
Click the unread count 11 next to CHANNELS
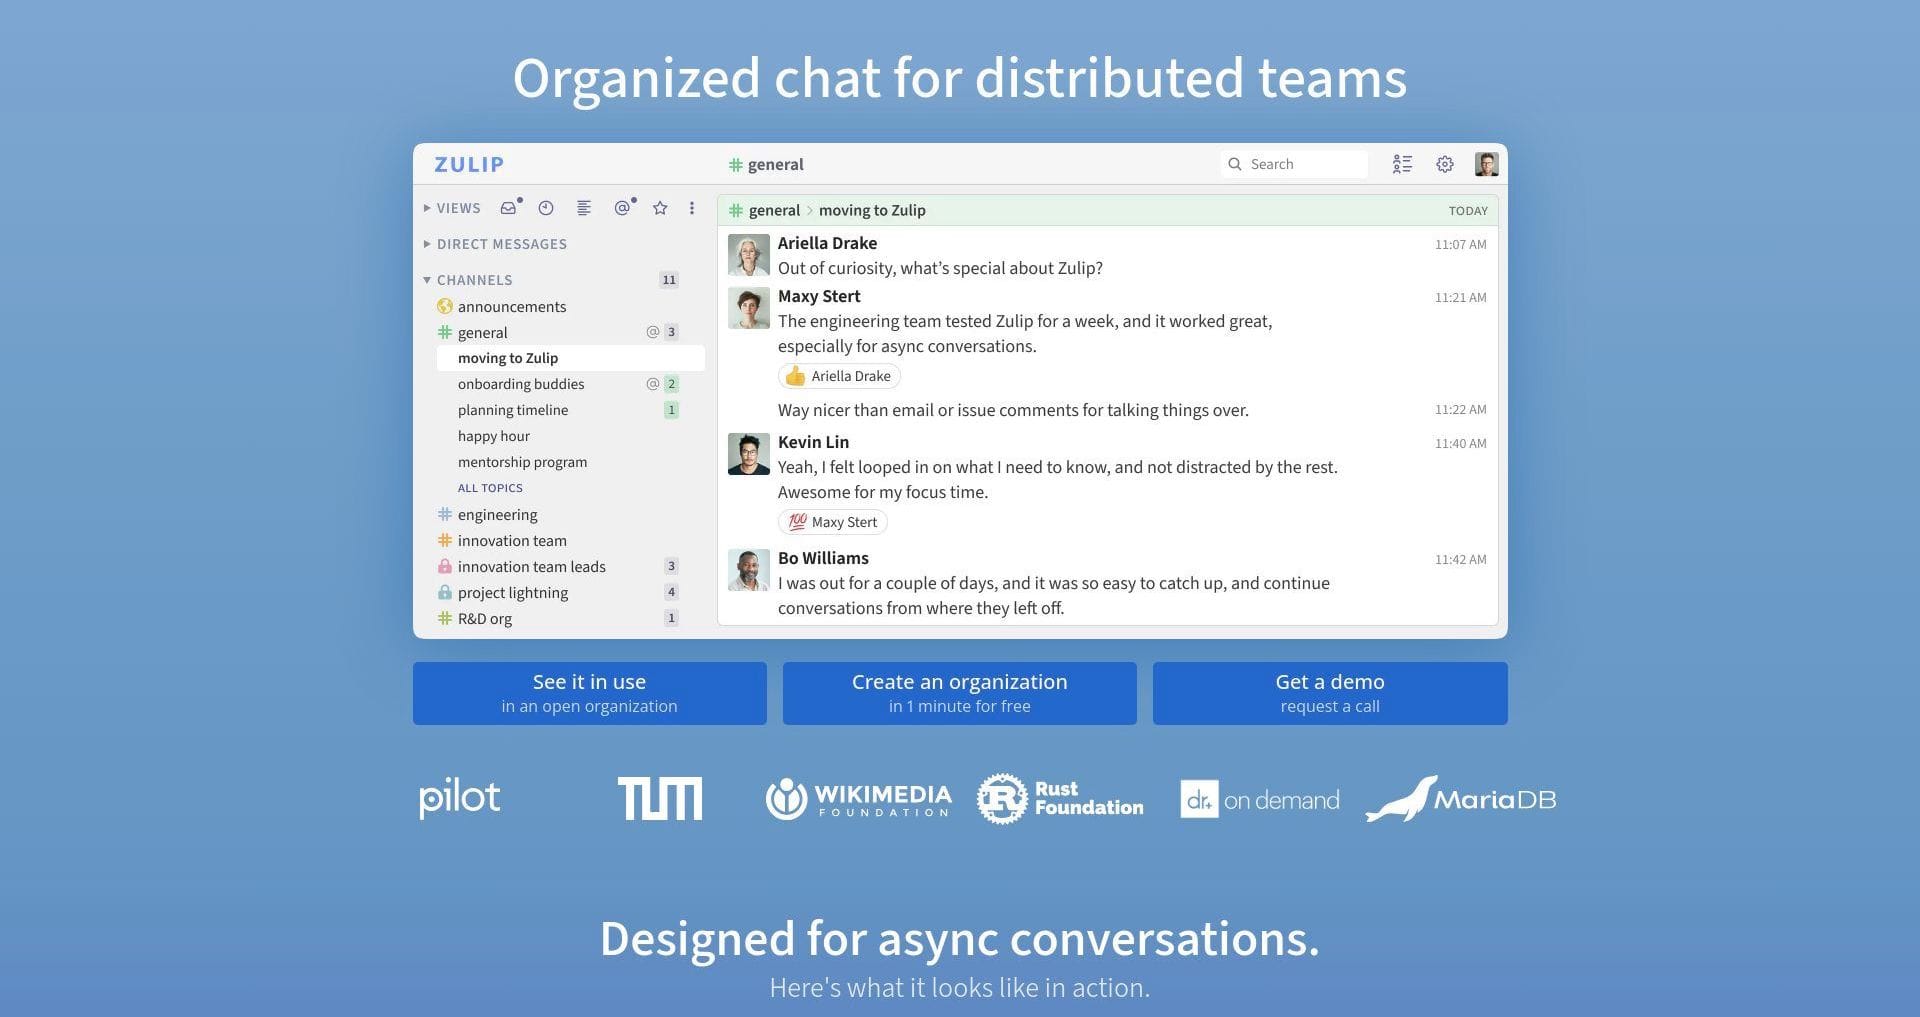(669, 280)
